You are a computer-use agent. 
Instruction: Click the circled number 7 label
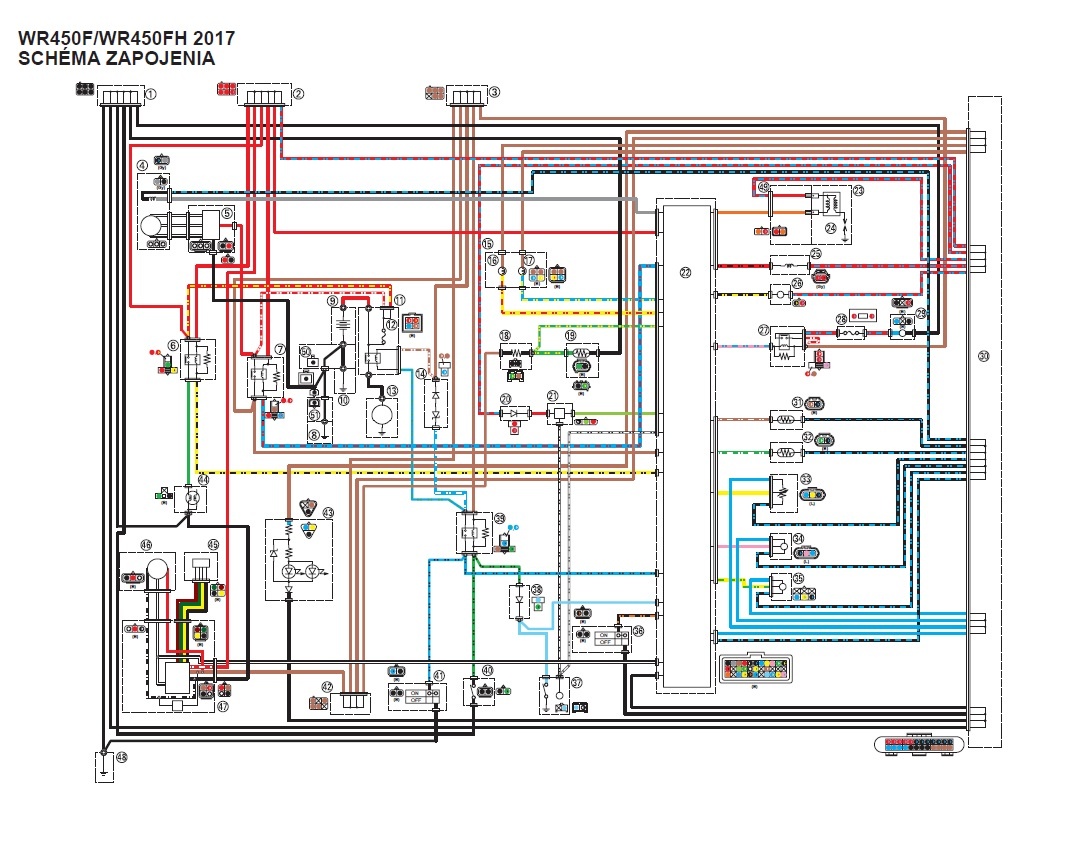coord(279,349)
